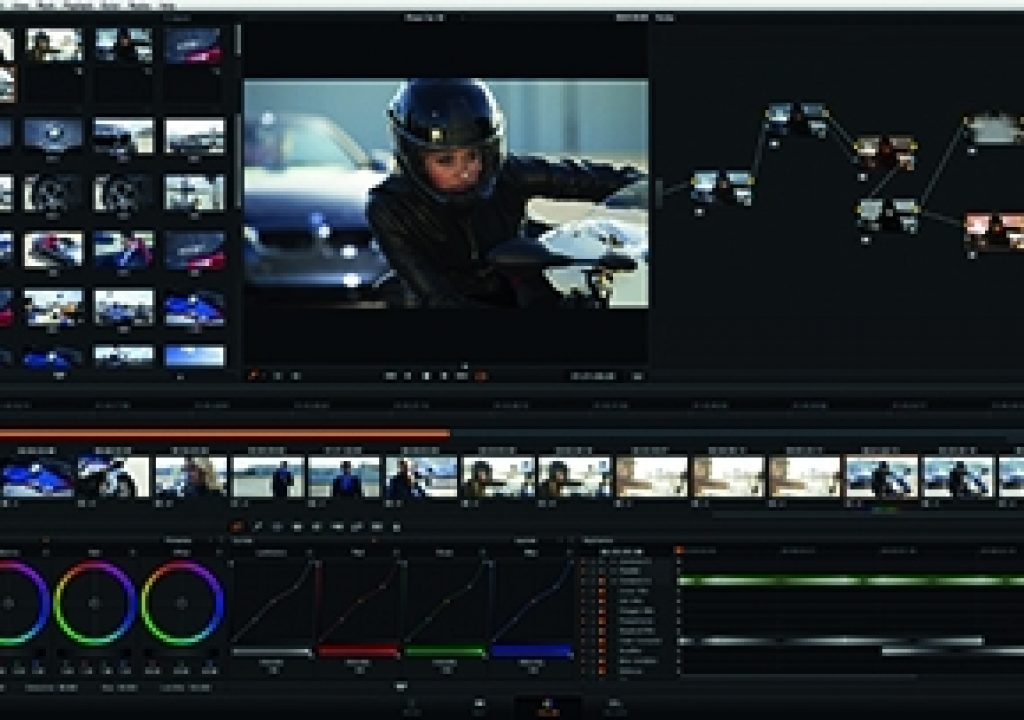
Task: Click the blue channel curve intensity bar
Action: (531, 651)
